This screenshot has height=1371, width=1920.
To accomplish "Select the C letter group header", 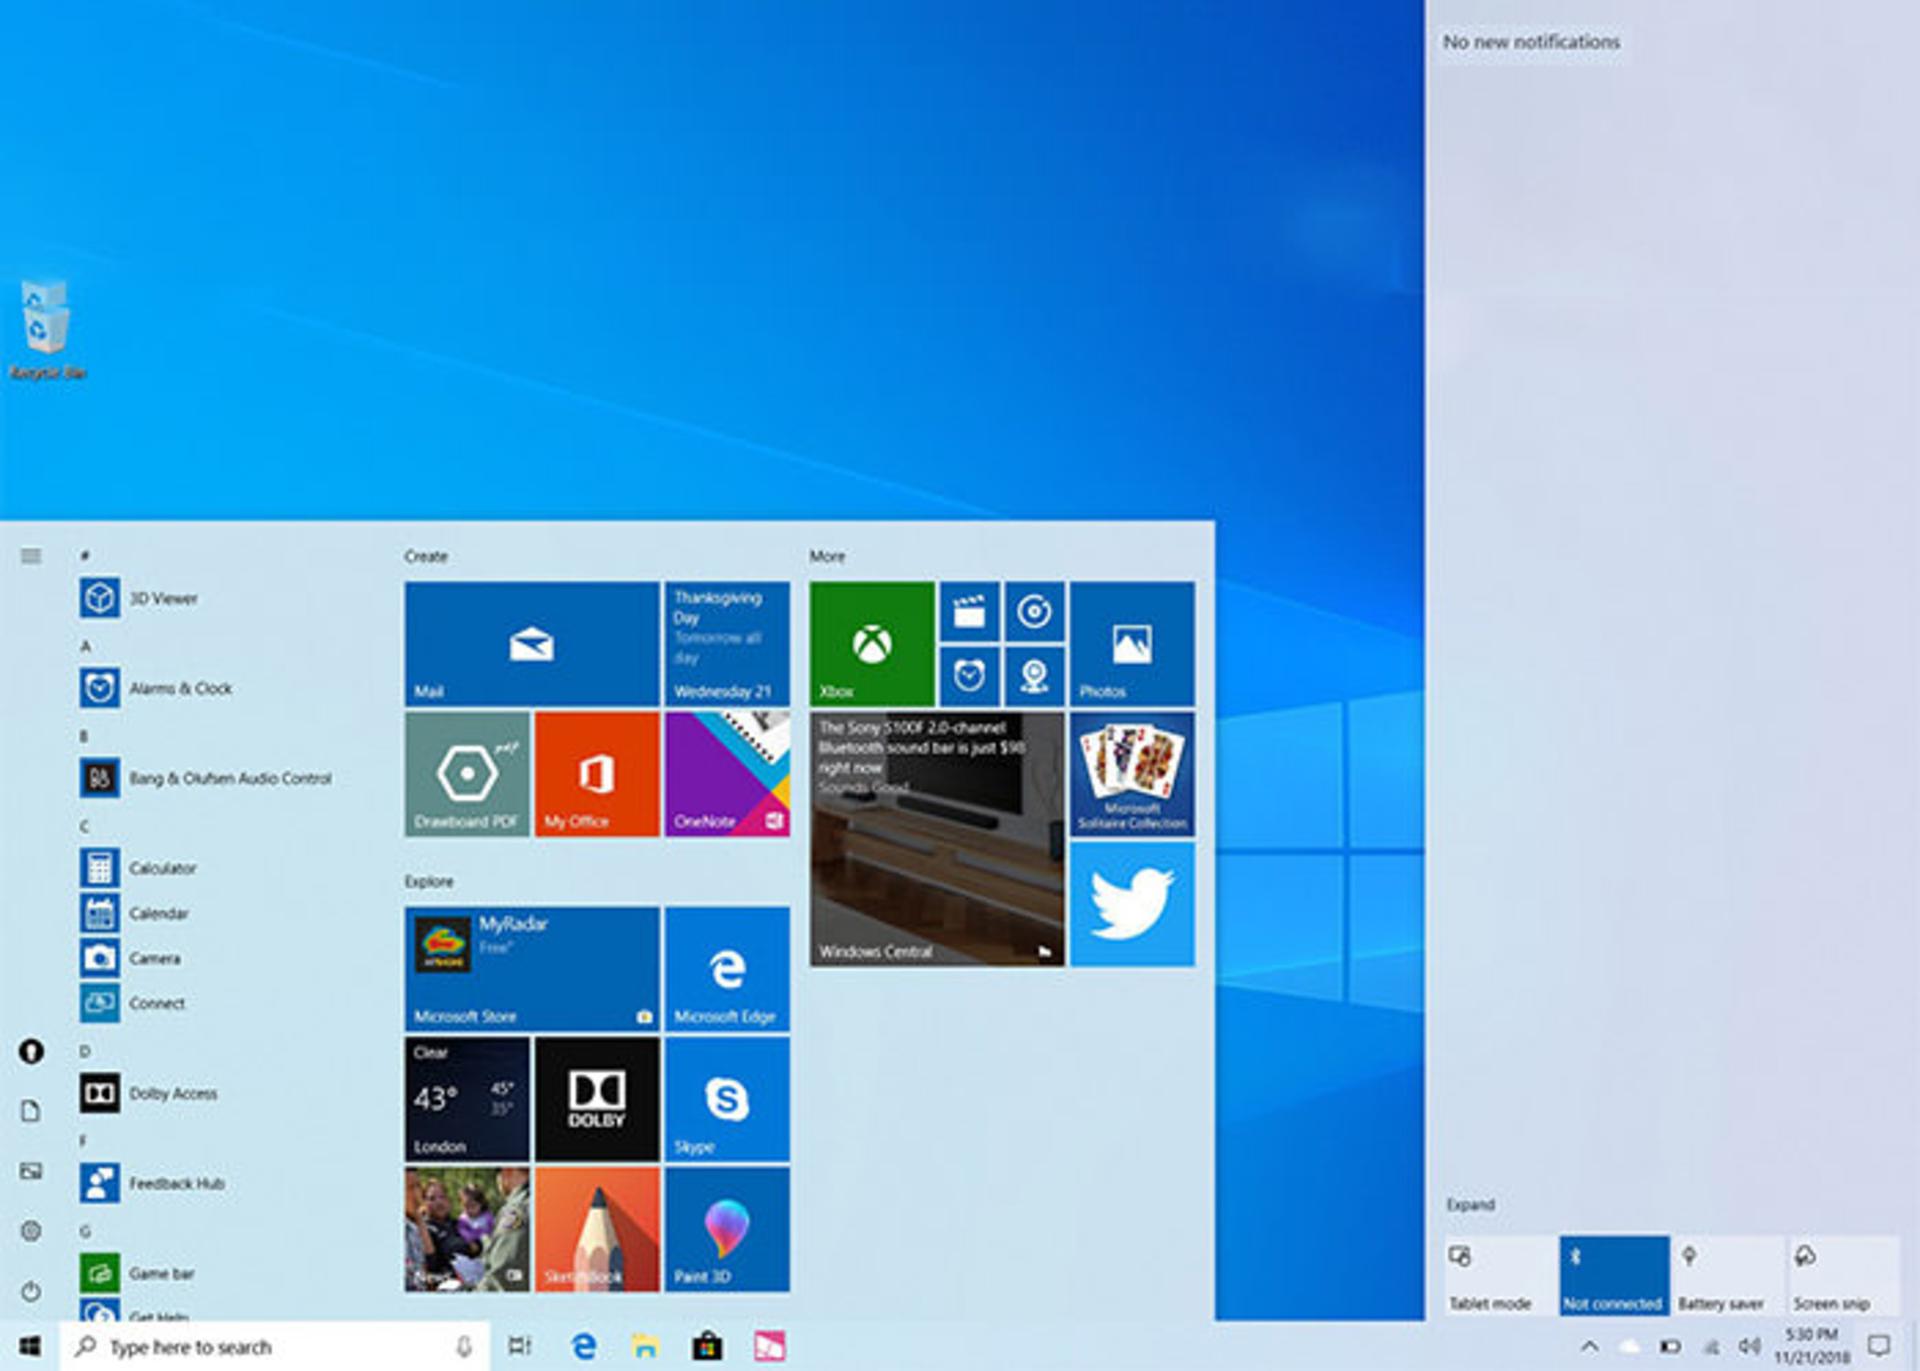I will (85, 826).
